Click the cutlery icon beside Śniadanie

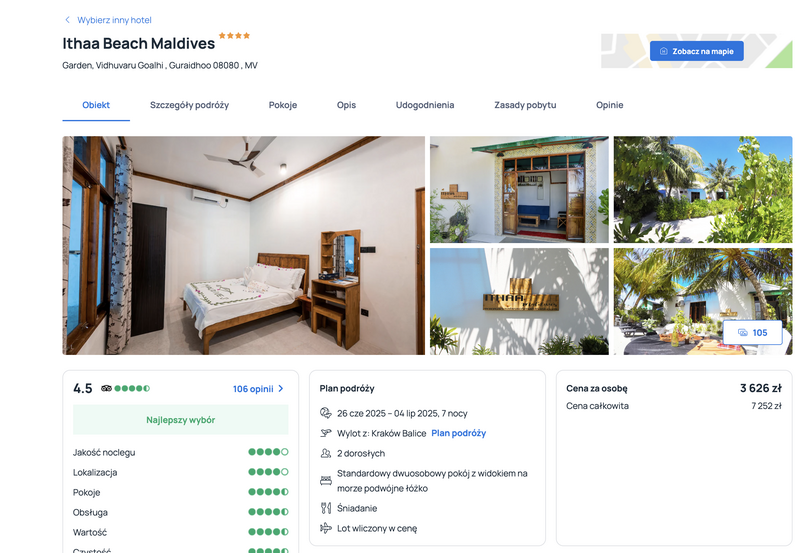click(x=326, y=508)
